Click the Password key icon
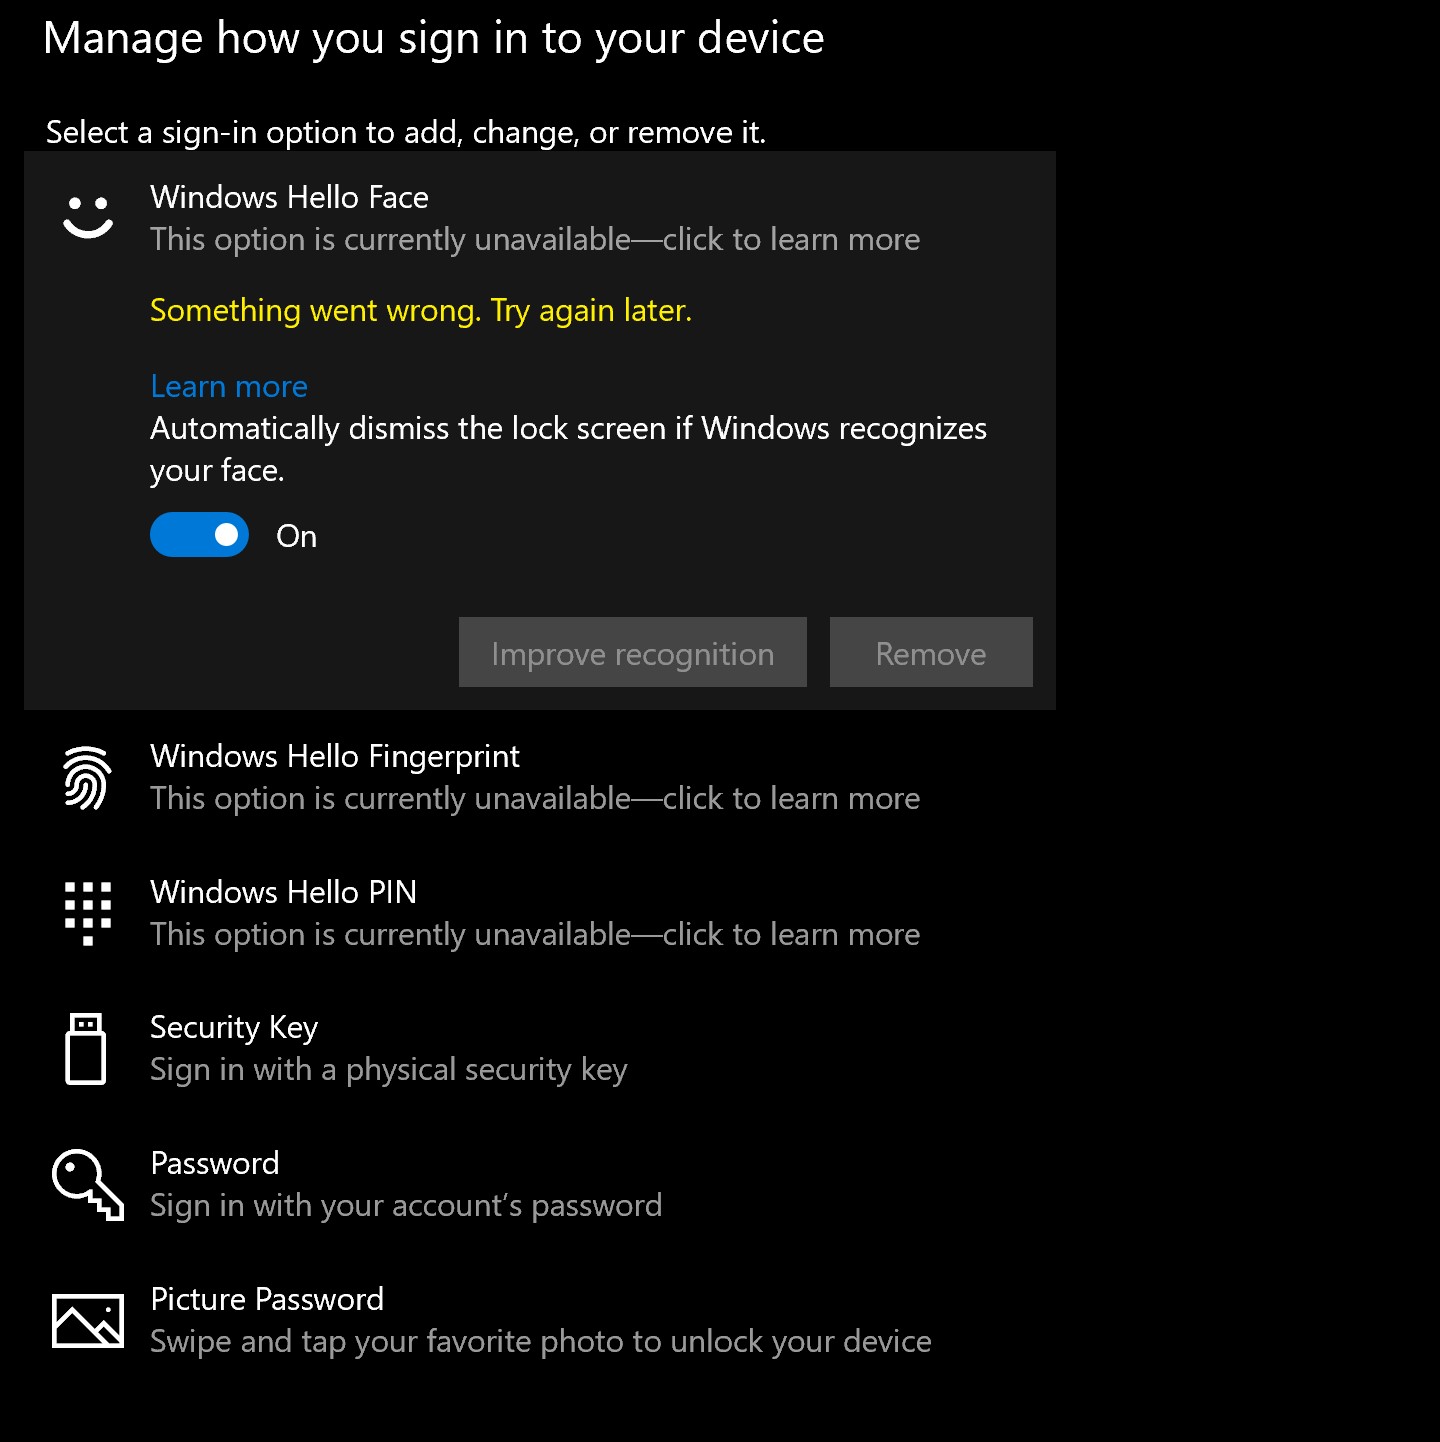This screenshot has height=1442, width=1440. point(88,1185)
